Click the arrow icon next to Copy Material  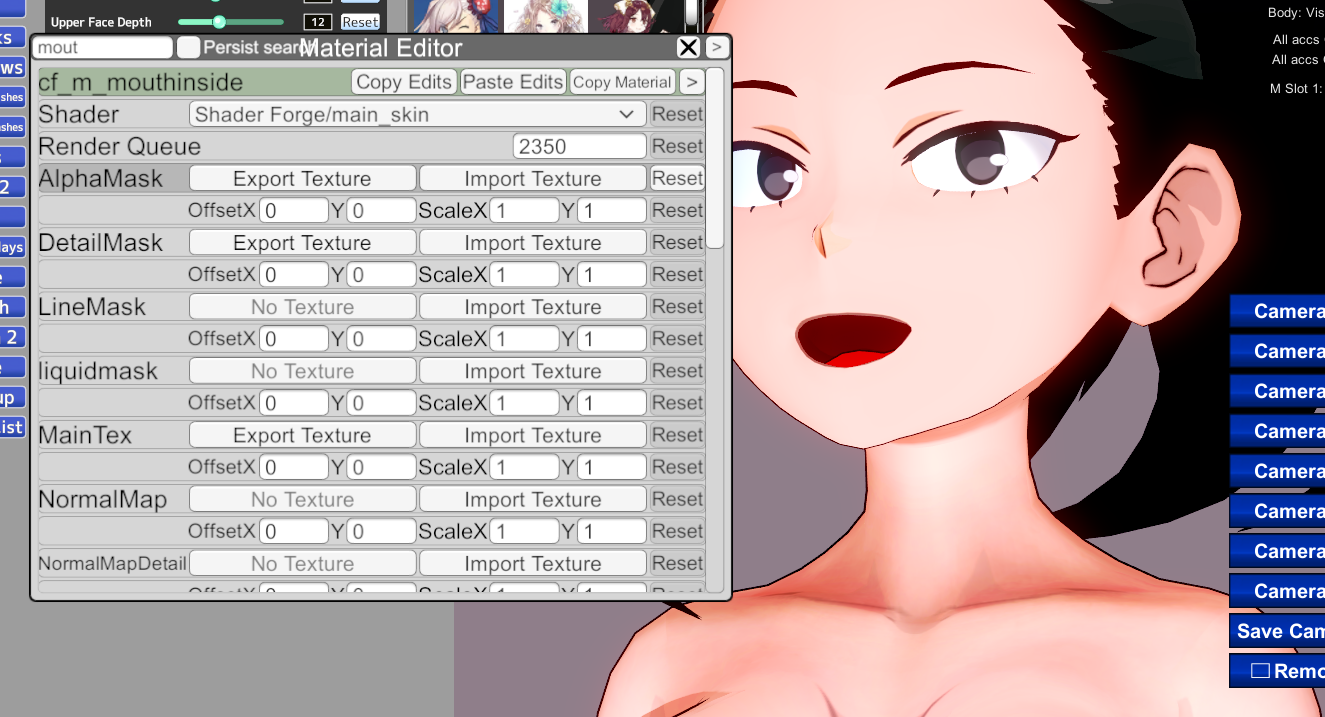pos(691,82)
